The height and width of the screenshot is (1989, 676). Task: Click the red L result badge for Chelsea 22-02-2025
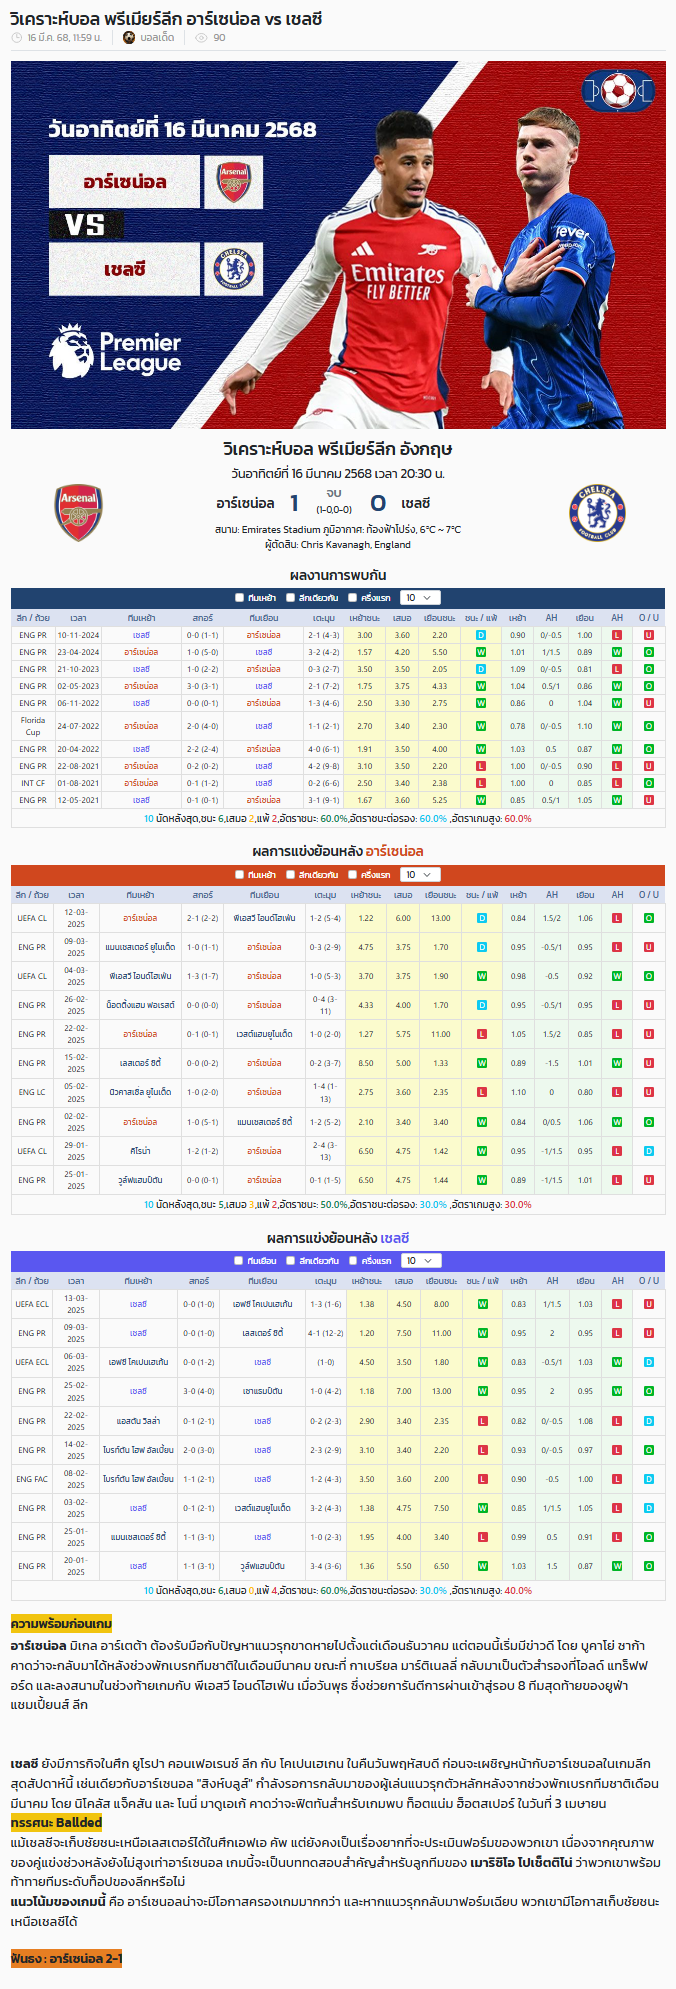482,1420
